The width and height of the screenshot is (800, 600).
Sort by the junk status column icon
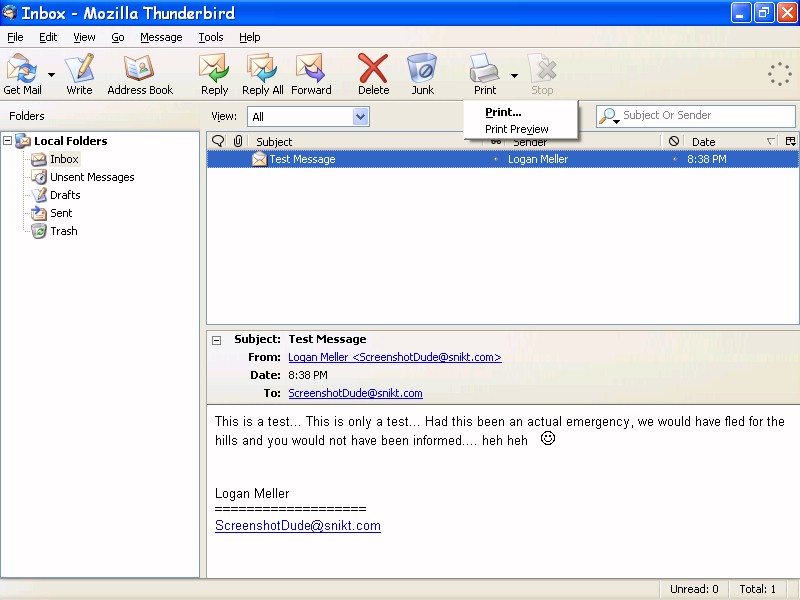pos(673,141)
